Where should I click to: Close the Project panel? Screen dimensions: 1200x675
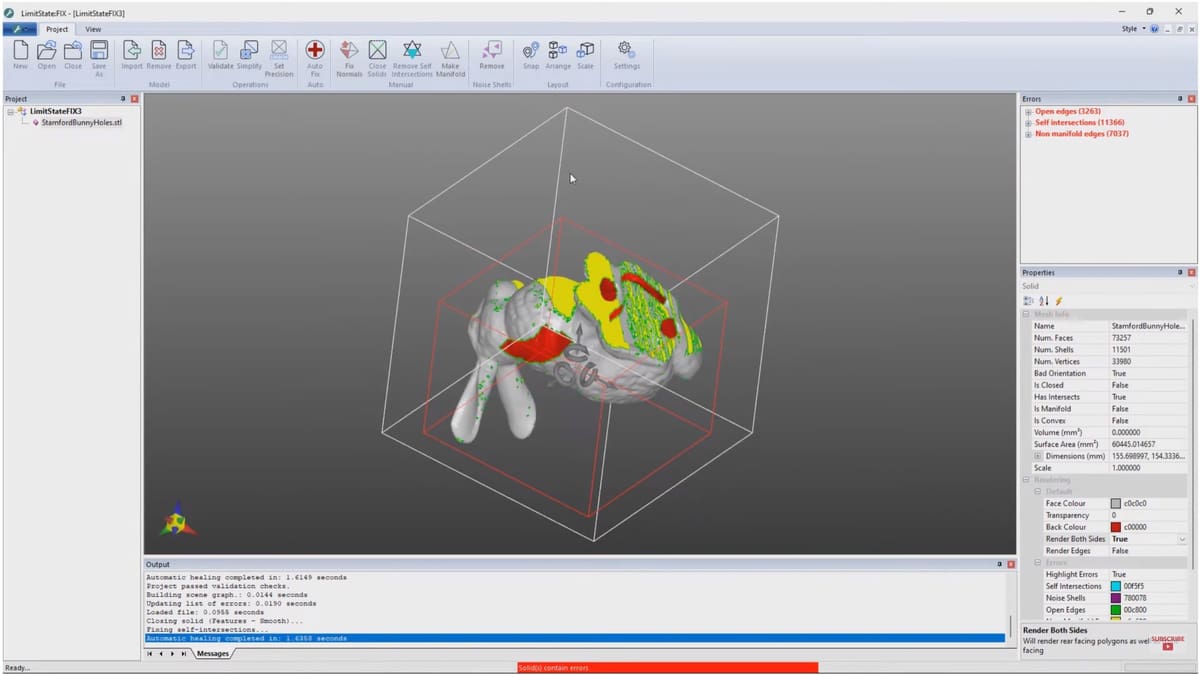(x=135, y=99)
